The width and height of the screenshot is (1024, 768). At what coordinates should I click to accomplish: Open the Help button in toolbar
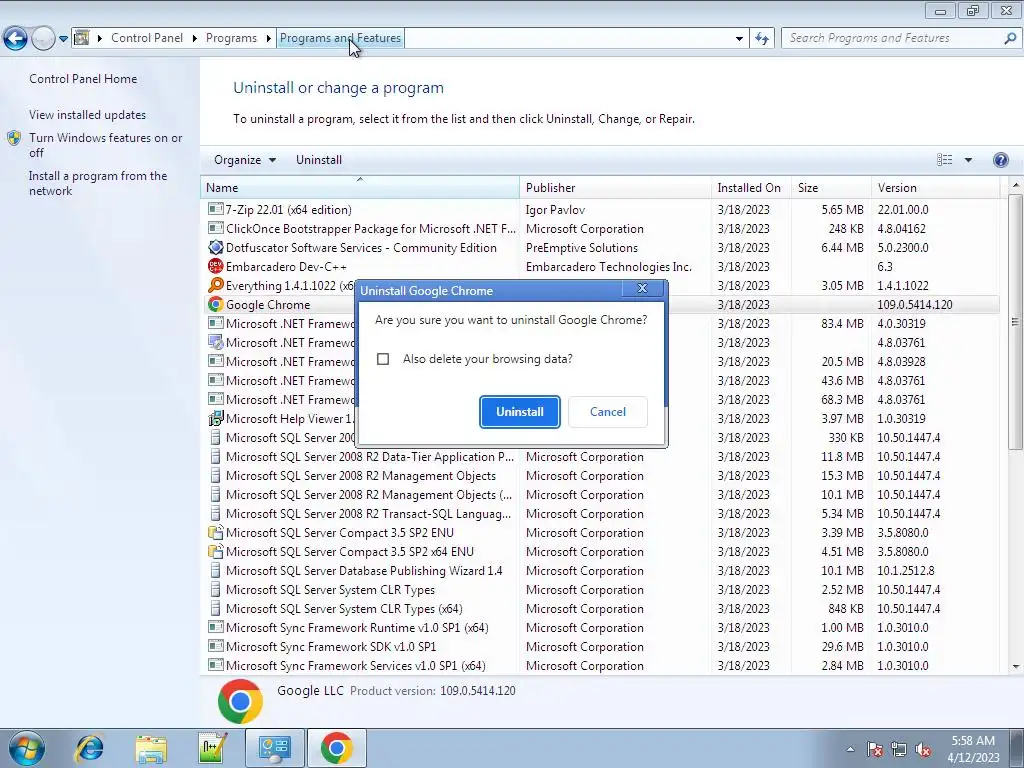coord(1000,160)
